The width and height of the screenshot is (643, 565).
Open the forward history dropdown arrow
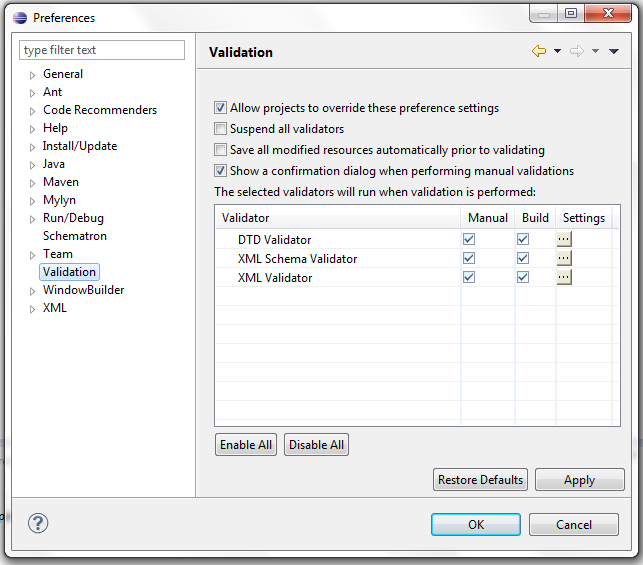tap(595, 51)
